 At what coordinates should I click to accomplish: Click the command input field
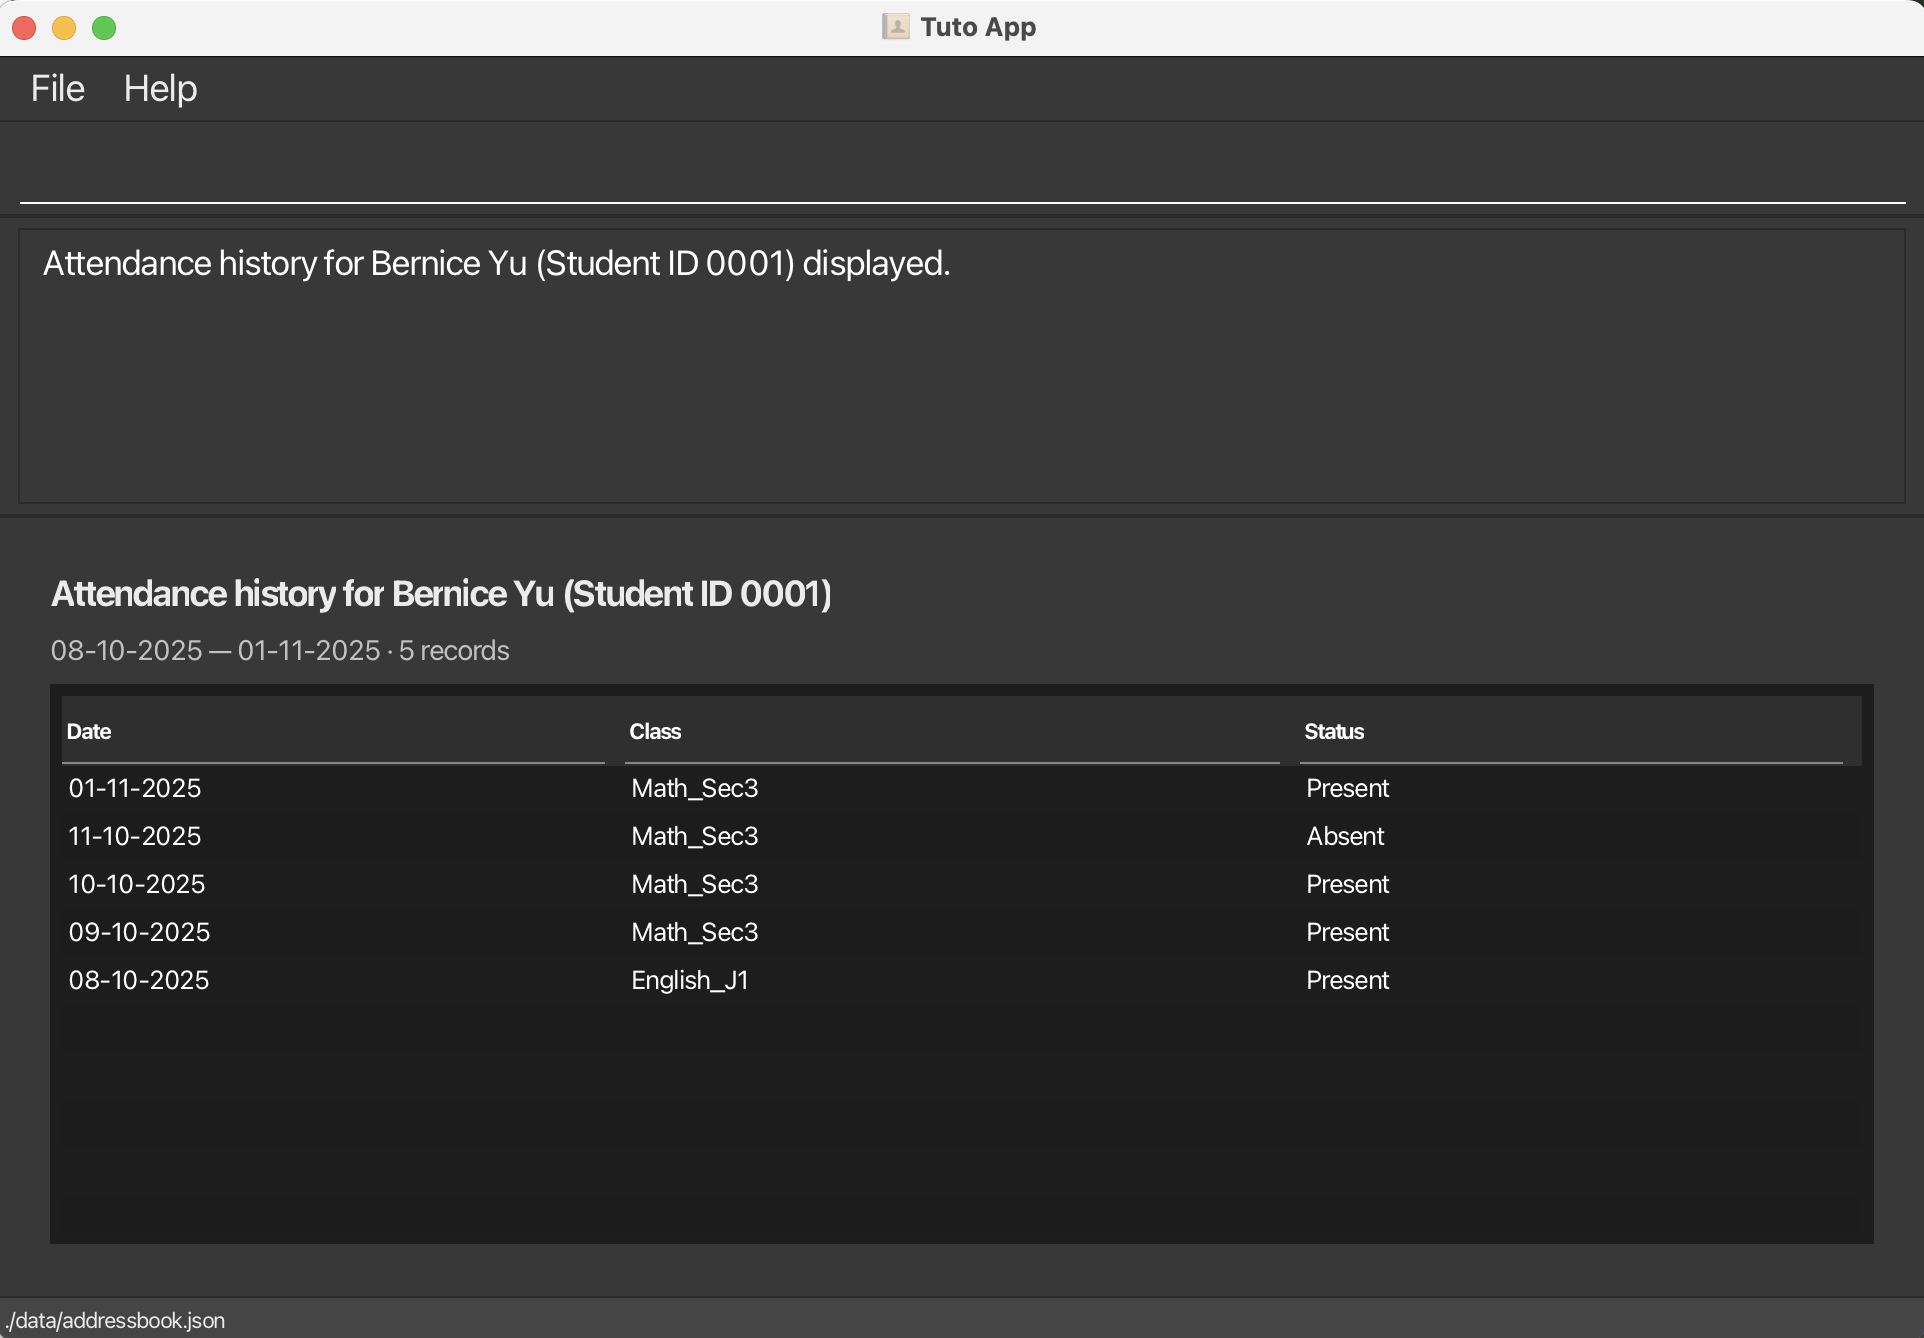point(960,172)
